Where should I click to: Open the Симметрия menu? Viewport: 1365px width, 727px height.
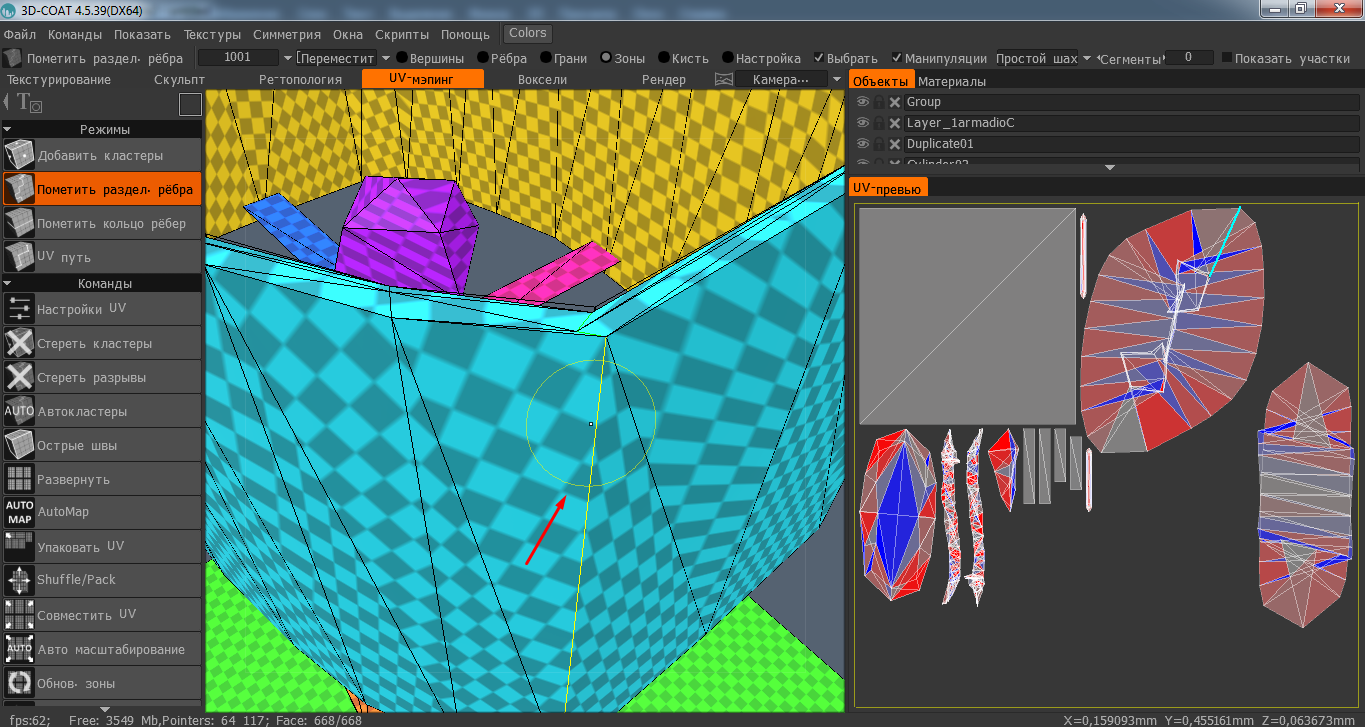286,34
